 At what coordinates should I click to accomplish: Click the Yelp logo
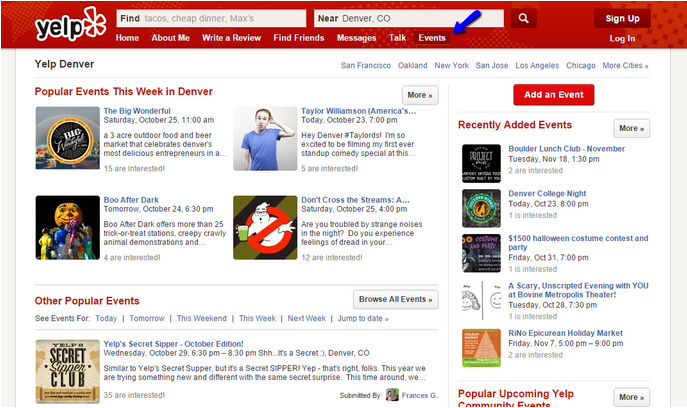pyautogui.click(x=71, y=25)
